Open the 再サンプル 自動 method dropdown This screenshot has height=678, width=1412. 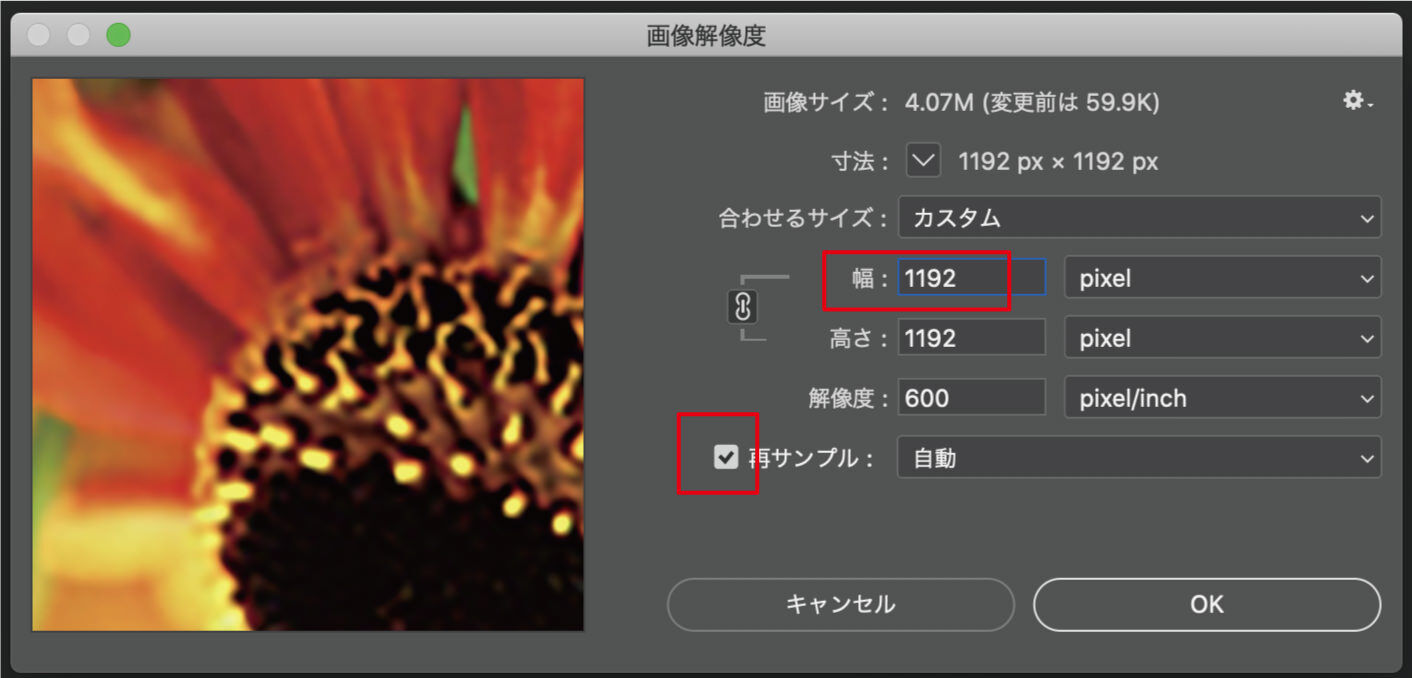[1139, 457]
